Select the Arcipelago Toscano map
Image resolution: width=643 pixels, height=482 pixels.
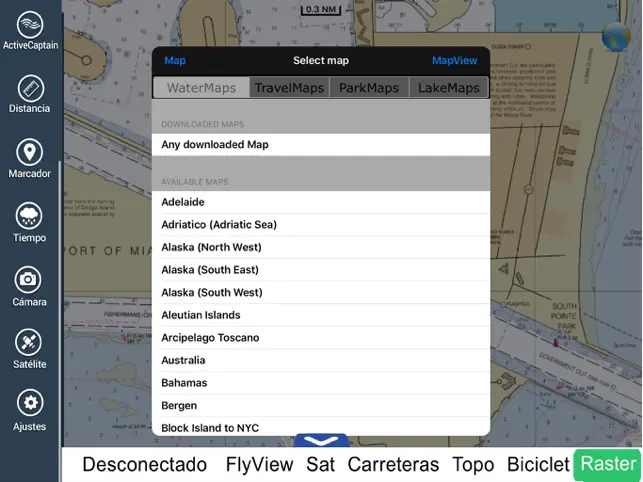(321, 338)
